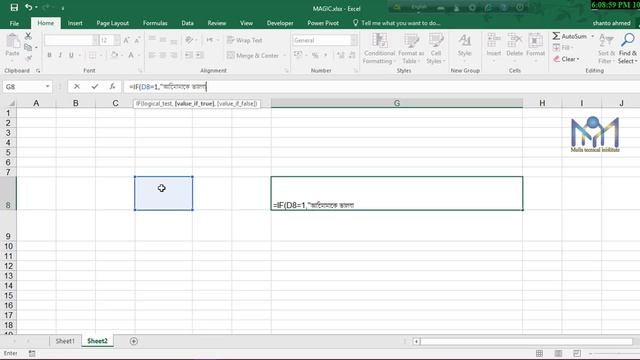This screenshot has width=640, height=360.
Task: Toggle Wrap Text
Action: (244, 40)
